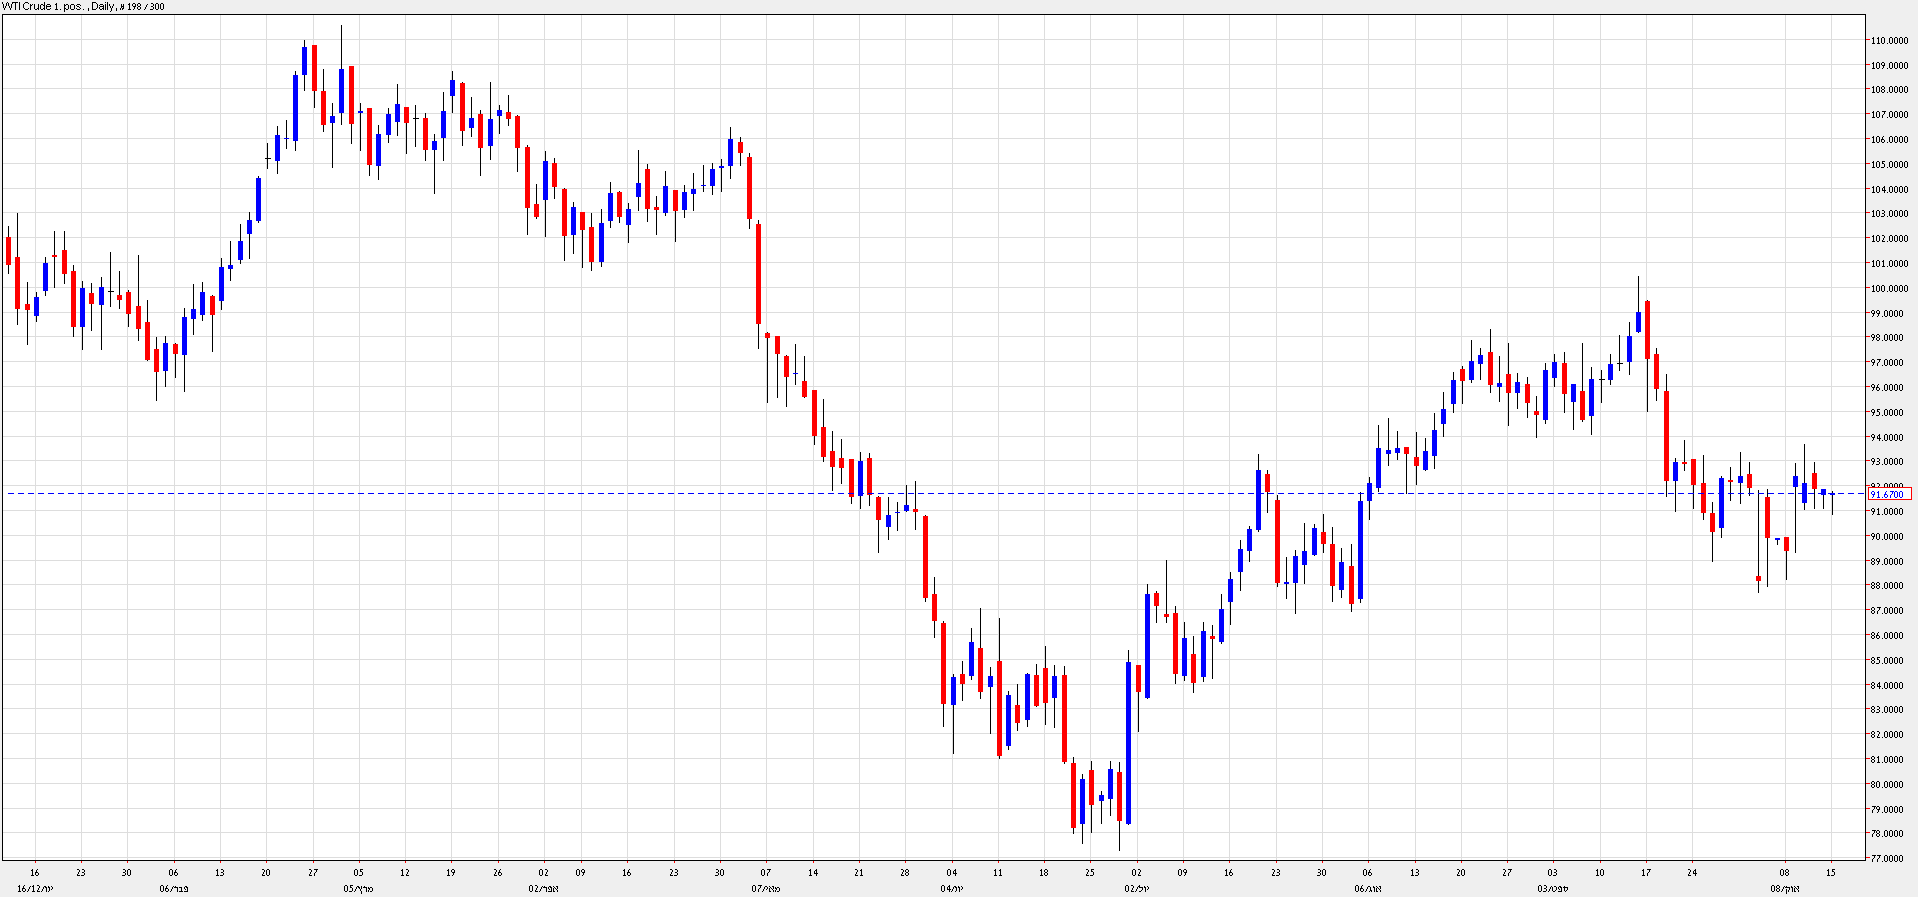Click the 102.0000 price axis label
This screenshot has width=1918, height=897.
1889,239
